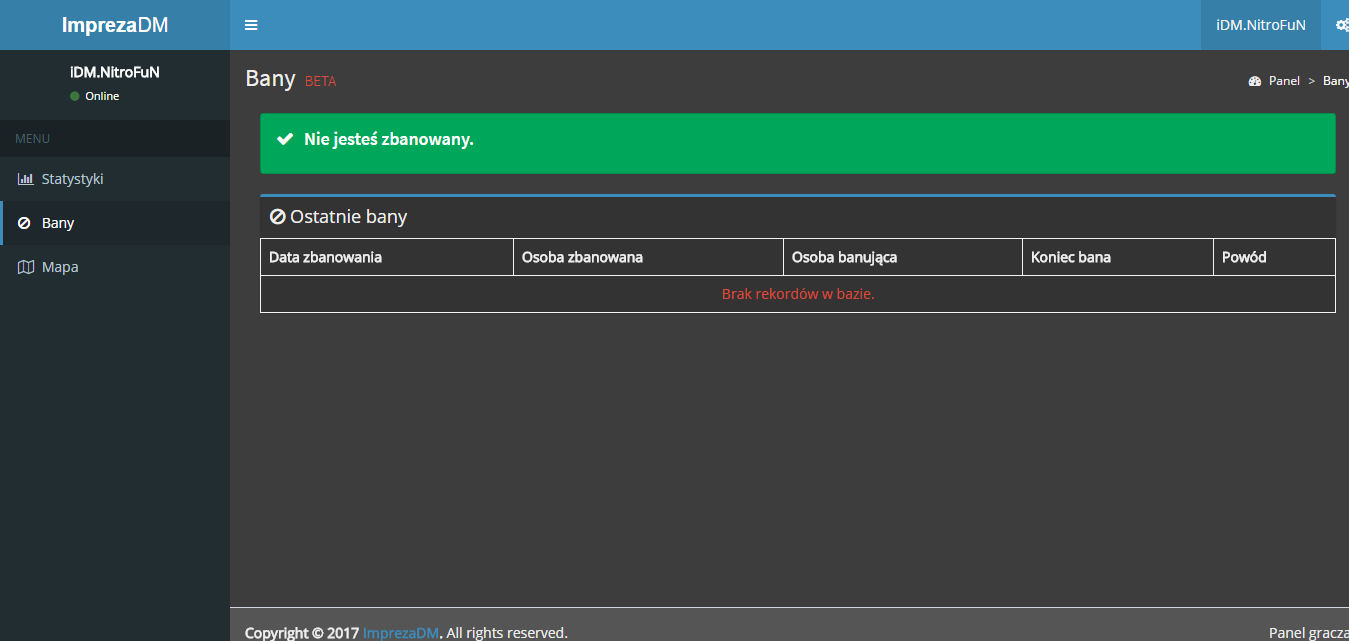This screenshot has height=641, width=1349.
Task: Open the iDM.NitroFuN user menu in top bar
Action: tap(1260, 25)
